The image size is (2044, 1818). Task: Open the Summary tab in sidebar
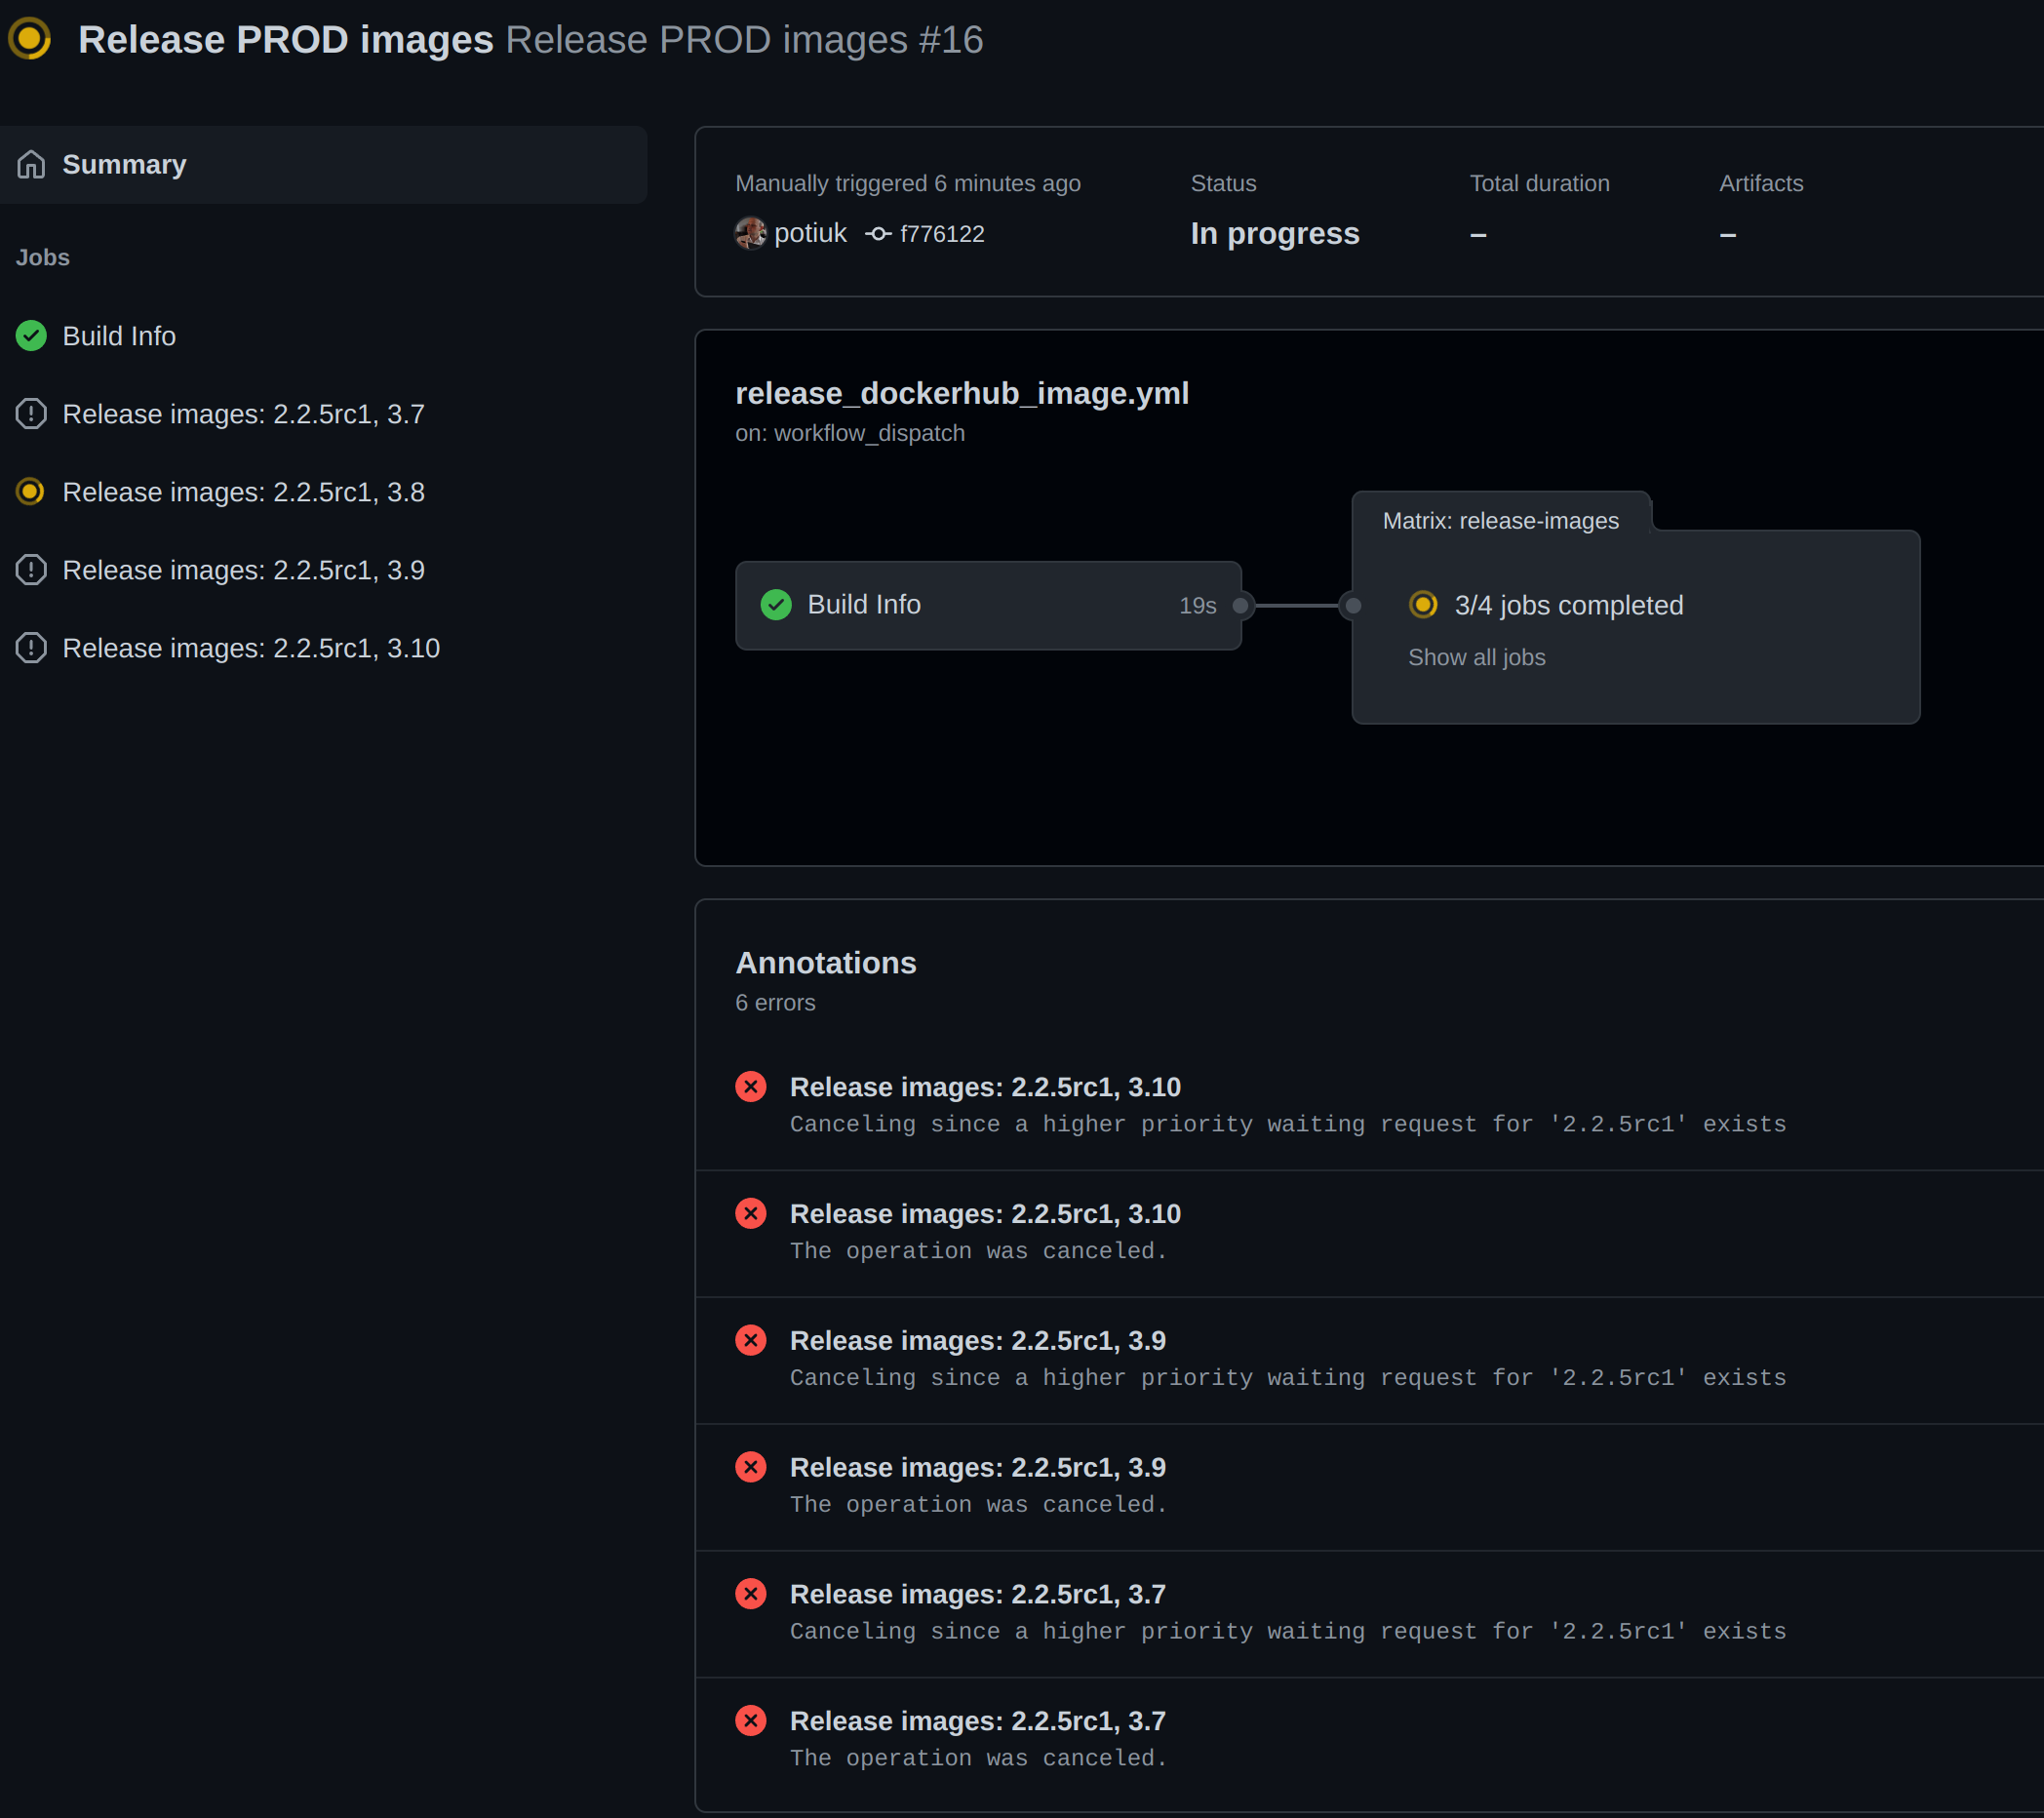point(124,164)
